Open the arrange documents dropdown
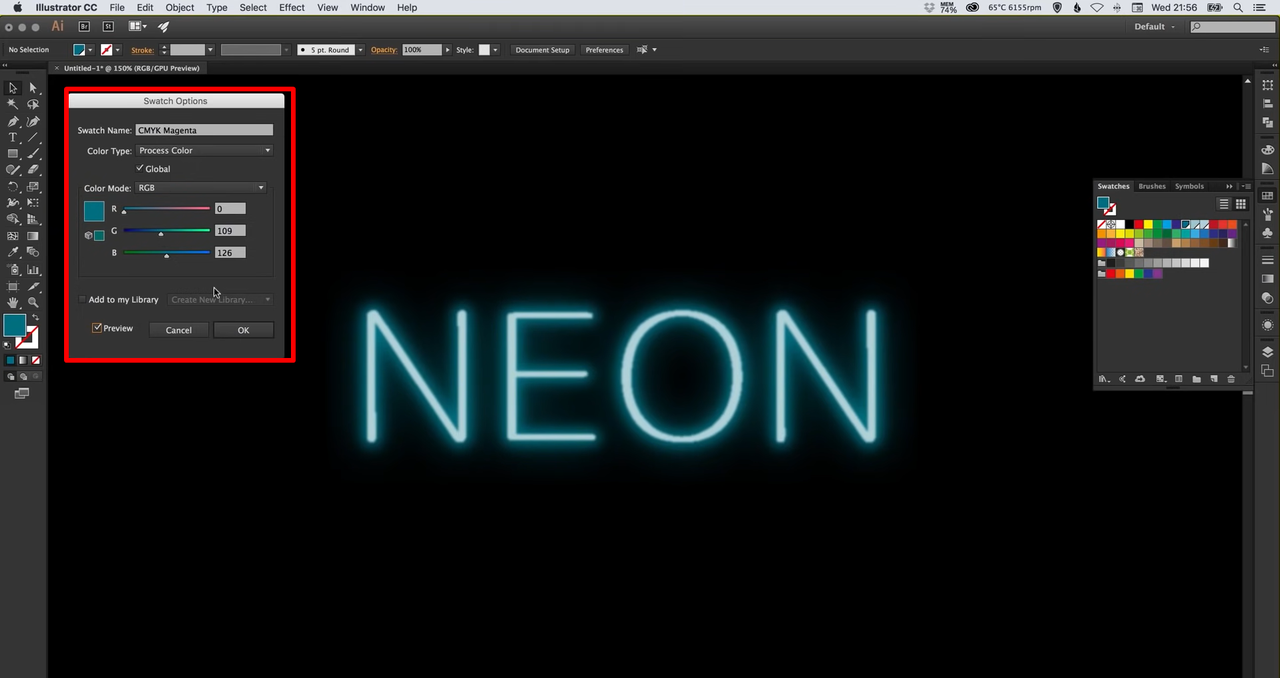The width and height of the screenshot is (1280, 678). click(138, 26)
